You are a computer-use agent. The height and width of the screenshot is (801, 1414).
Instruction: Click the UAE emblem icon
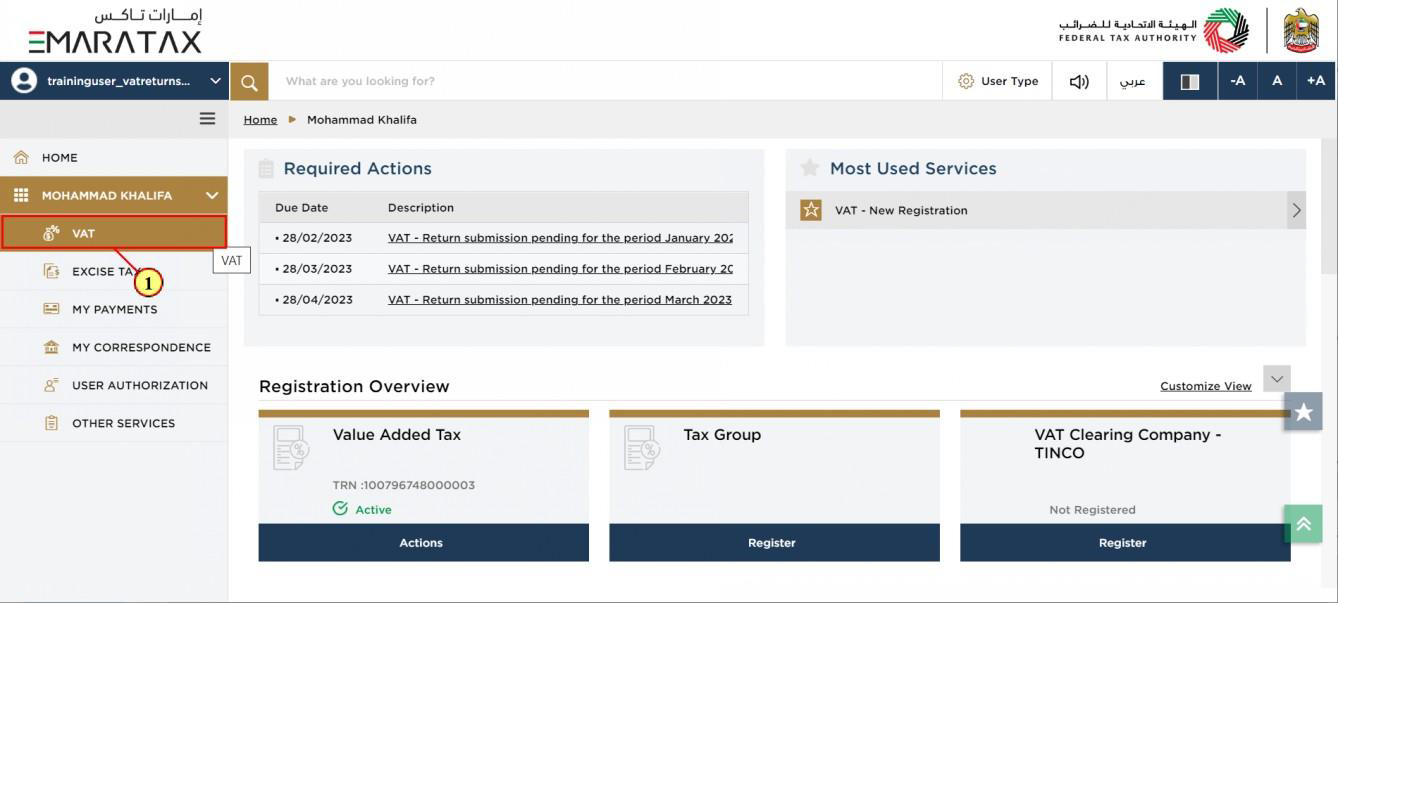[1301, 30]
